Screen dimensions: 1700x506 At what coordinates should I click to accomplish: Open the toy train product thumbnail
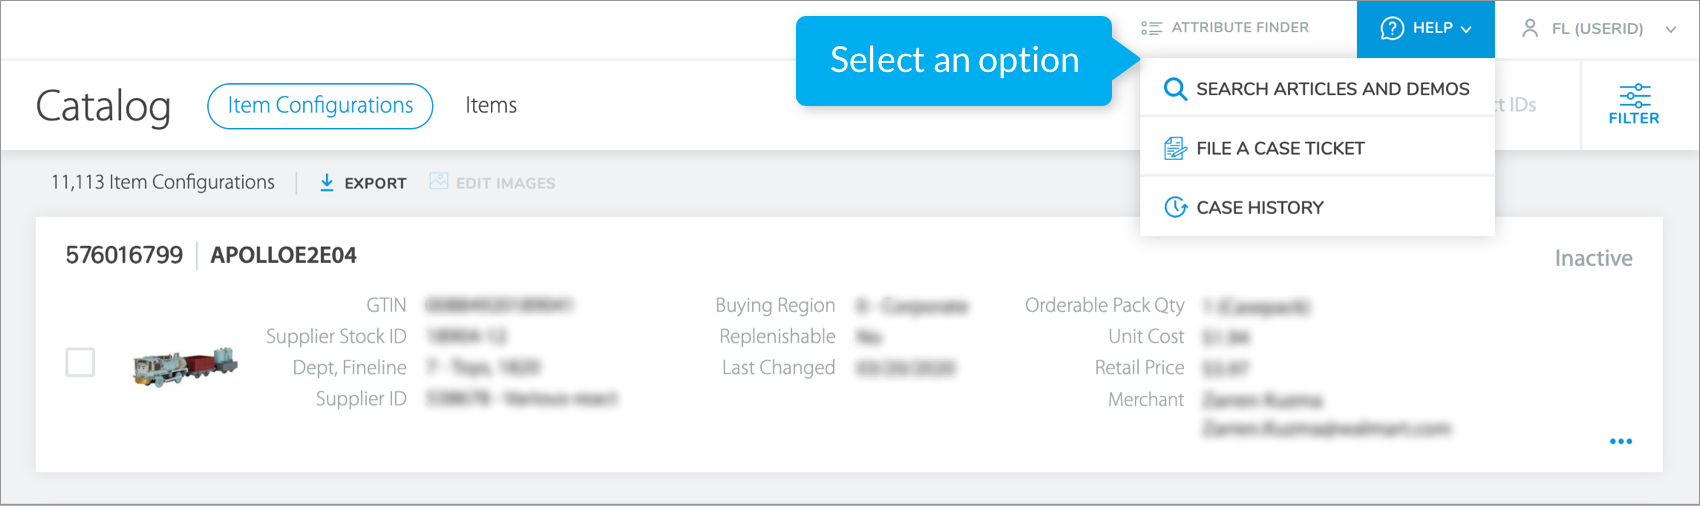coord(185,367)
